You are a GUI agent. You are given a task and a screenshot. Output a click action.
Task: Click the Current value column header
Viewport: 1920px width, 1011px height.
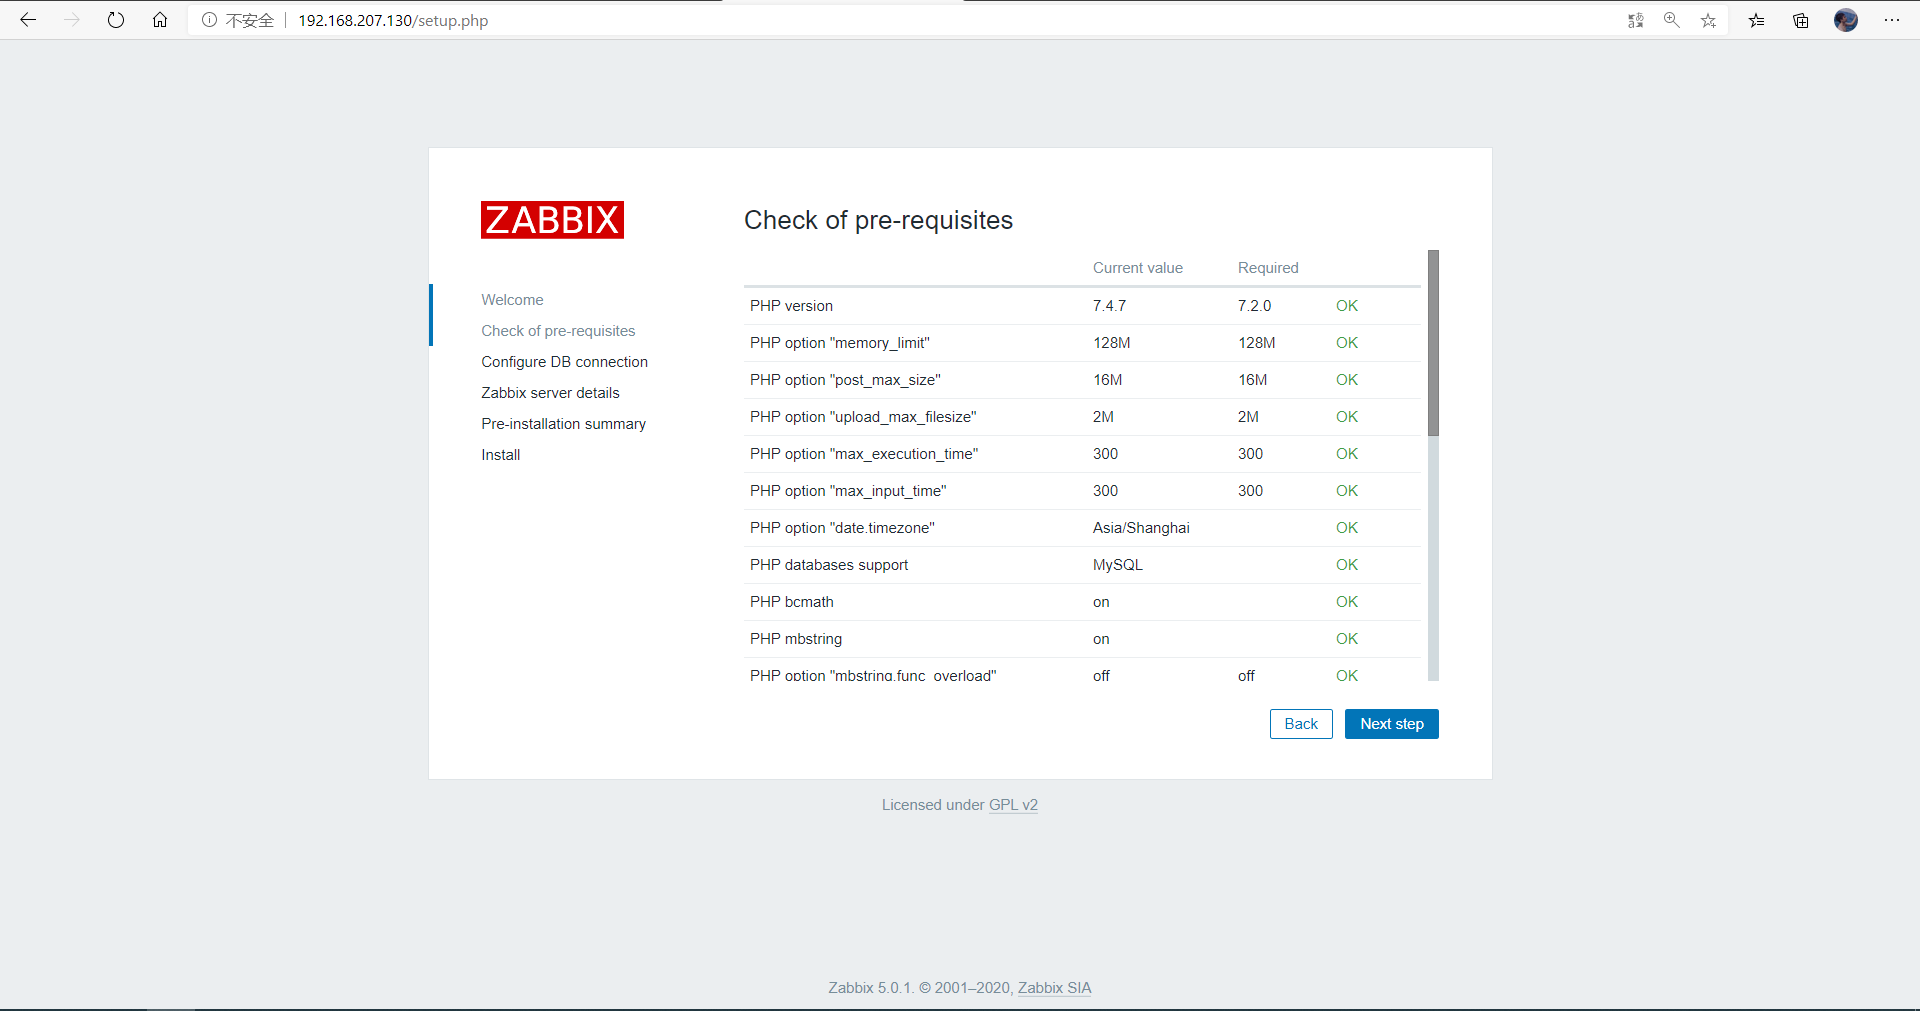(x=1137, y=268)
